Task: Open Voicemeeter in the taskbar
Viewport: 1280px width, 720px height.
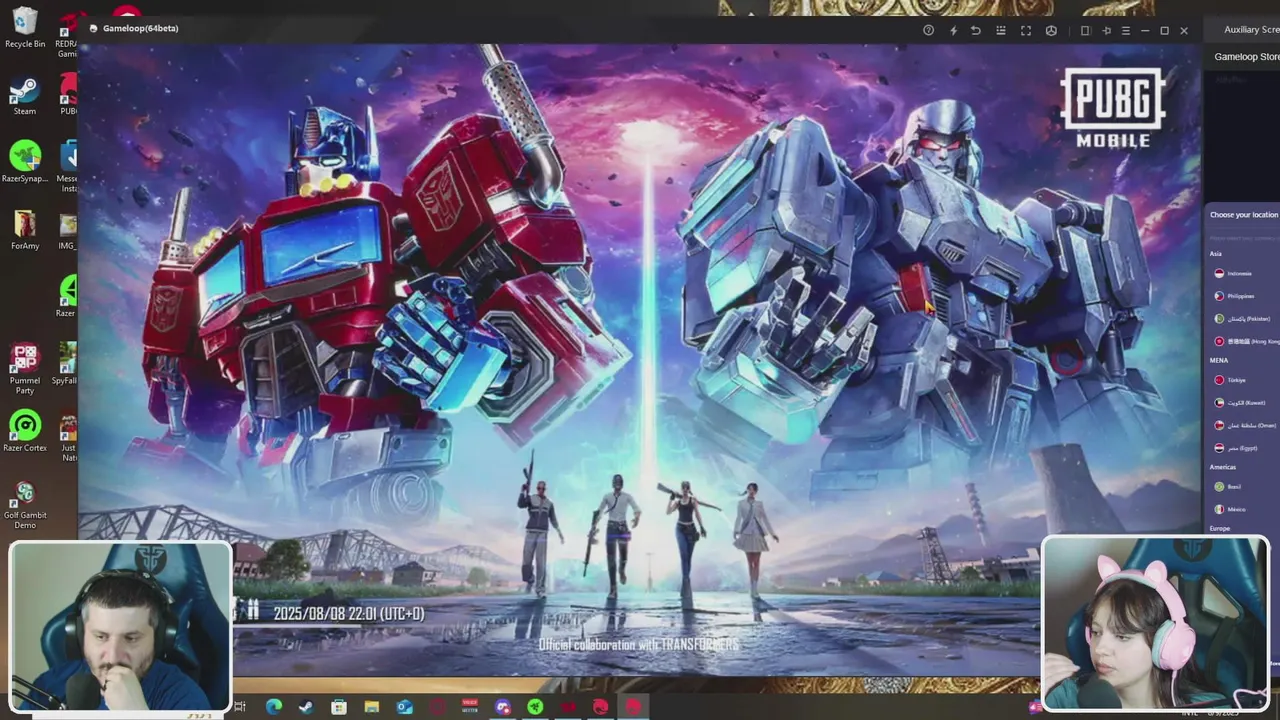Action: point(470,707)
